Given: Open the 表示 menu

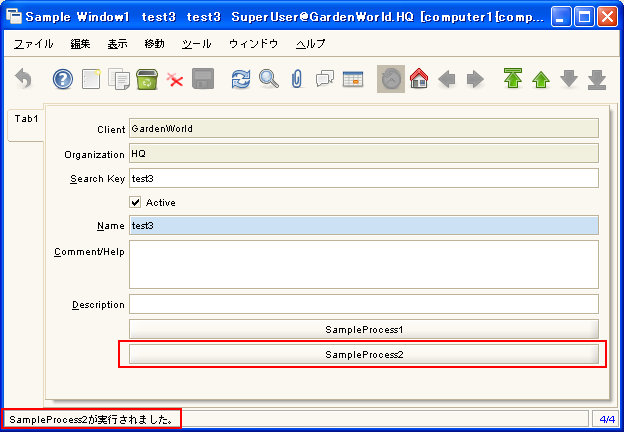Looking at the screenshot, I should pyautogui.click(x=117, y=44).
